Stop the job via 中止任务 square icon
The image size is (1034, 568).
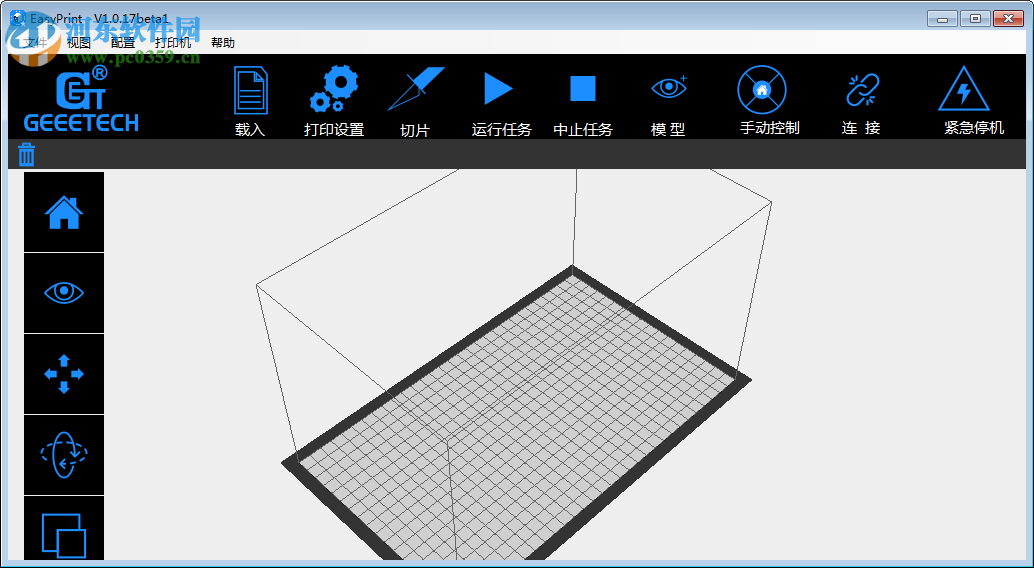[x=583, y=88]
